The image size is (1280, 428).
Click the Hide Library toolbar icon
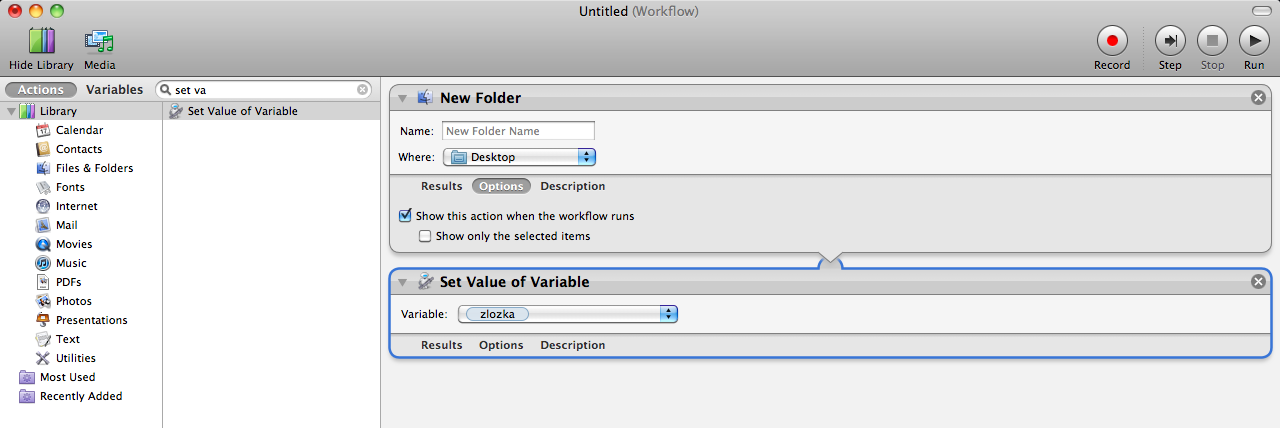click(x=41, y=41)
